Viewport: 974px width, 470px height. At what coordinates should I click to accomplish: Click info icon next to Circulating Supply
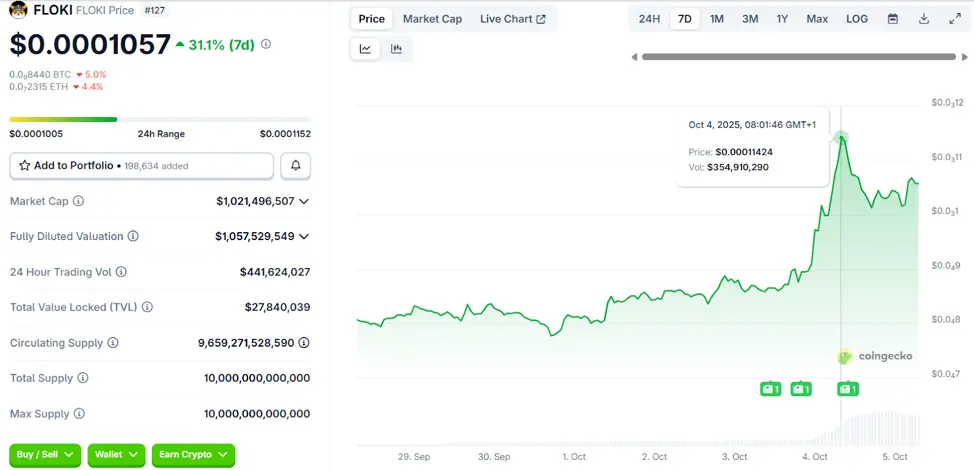pos(113,343)
